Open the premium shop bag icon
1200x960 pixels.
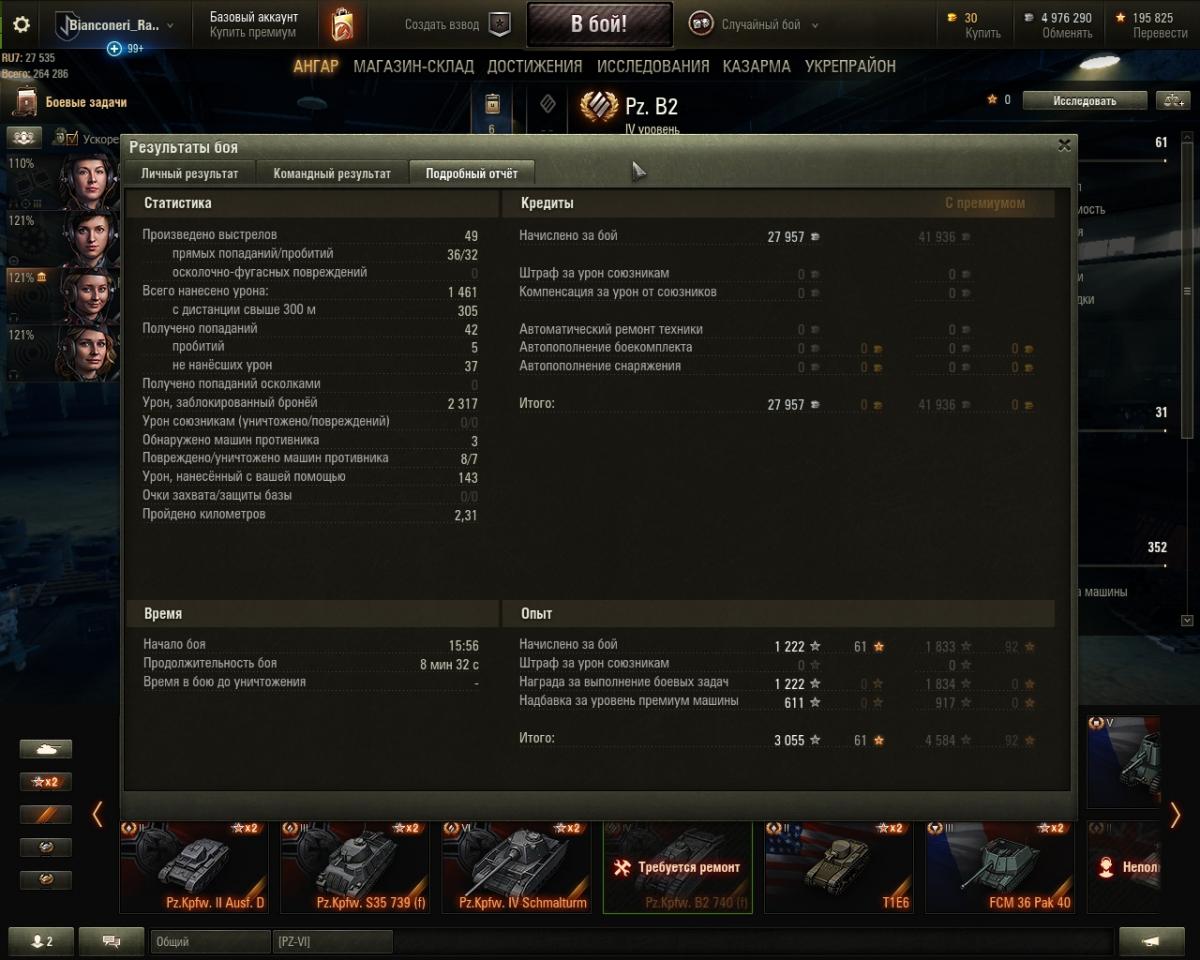[342, 25]
